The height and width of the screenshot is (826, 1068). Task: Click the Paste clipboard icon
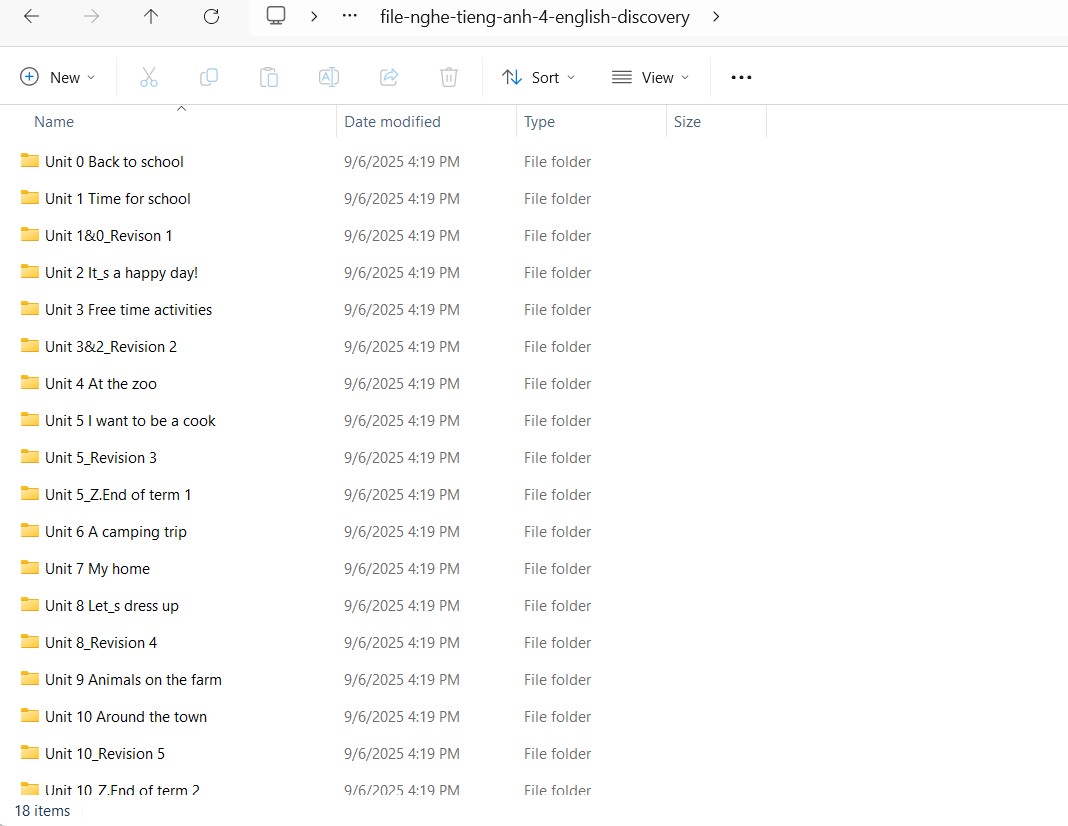268,77
